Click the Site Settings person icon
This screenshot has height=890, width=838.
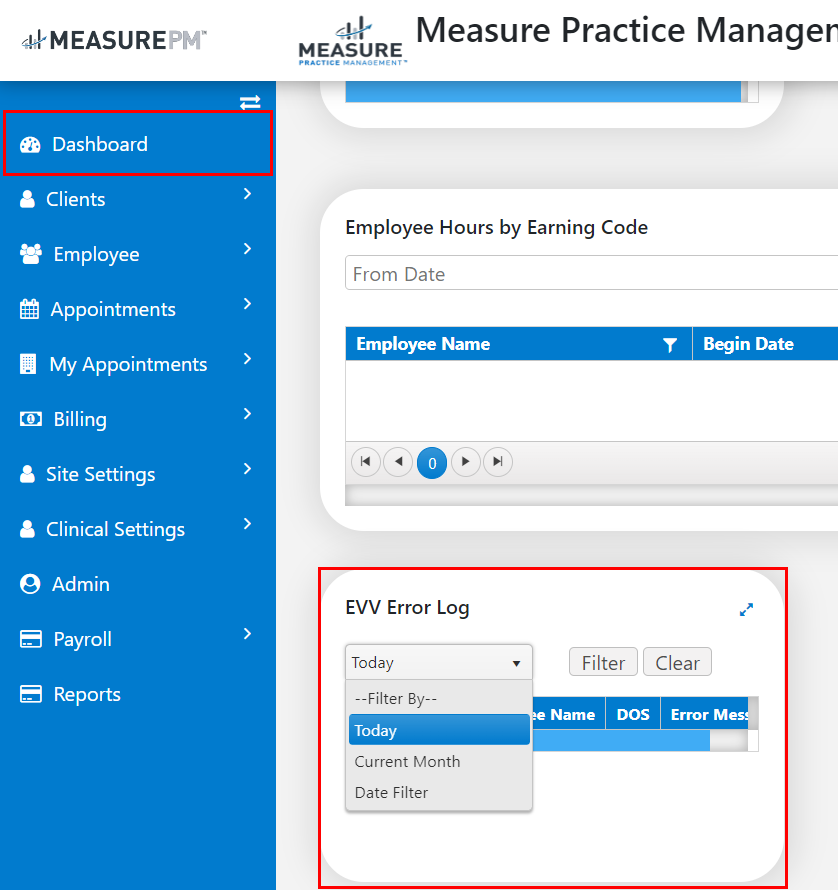coord(27,474)
